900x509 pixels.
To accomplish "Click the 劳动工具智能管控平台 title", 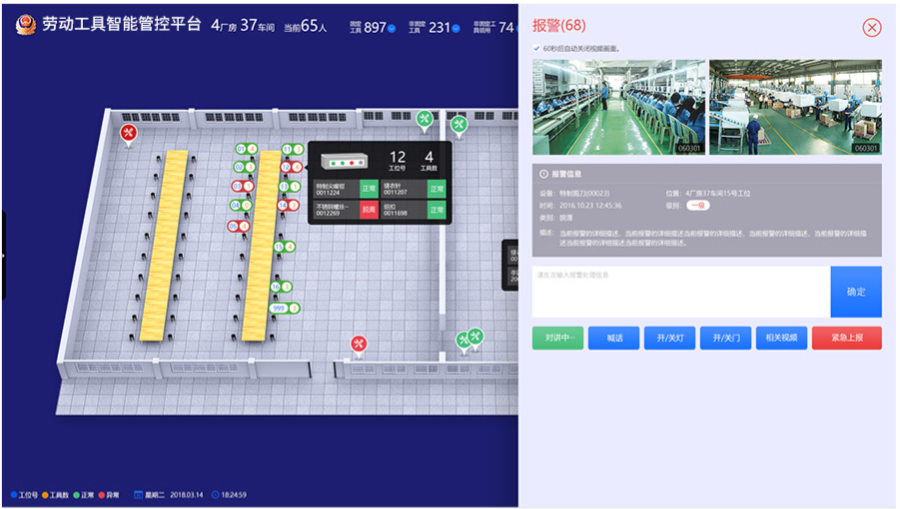I will click(x=121, y=24).
